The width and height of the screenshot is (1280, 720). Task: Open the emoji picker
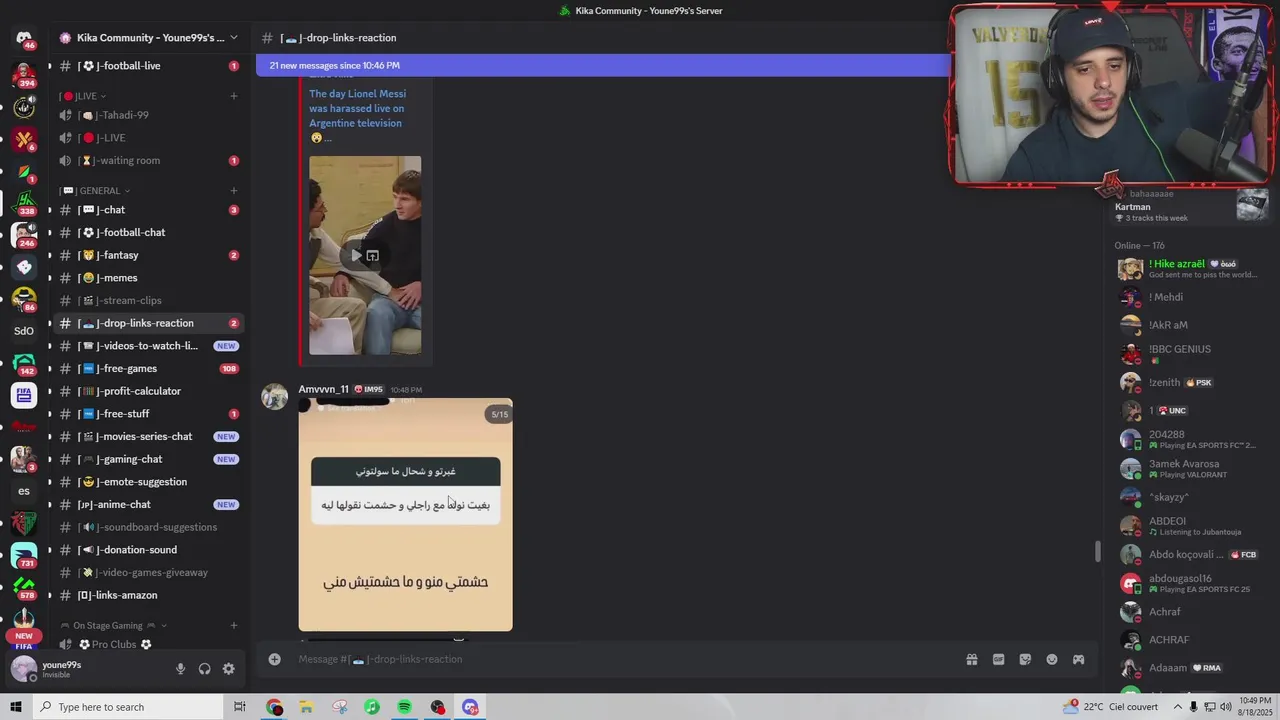(x=1052, y=659)
